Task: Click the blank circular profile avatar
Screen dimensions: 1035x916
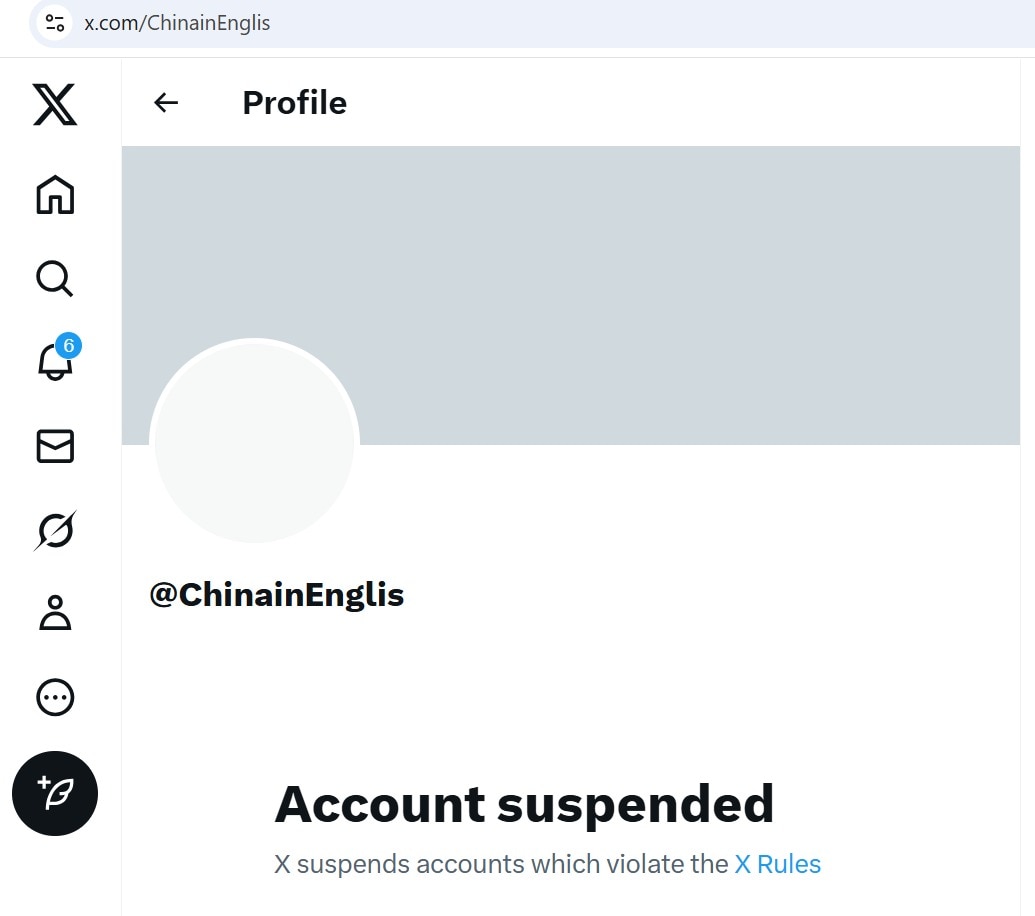Action: 255,441
